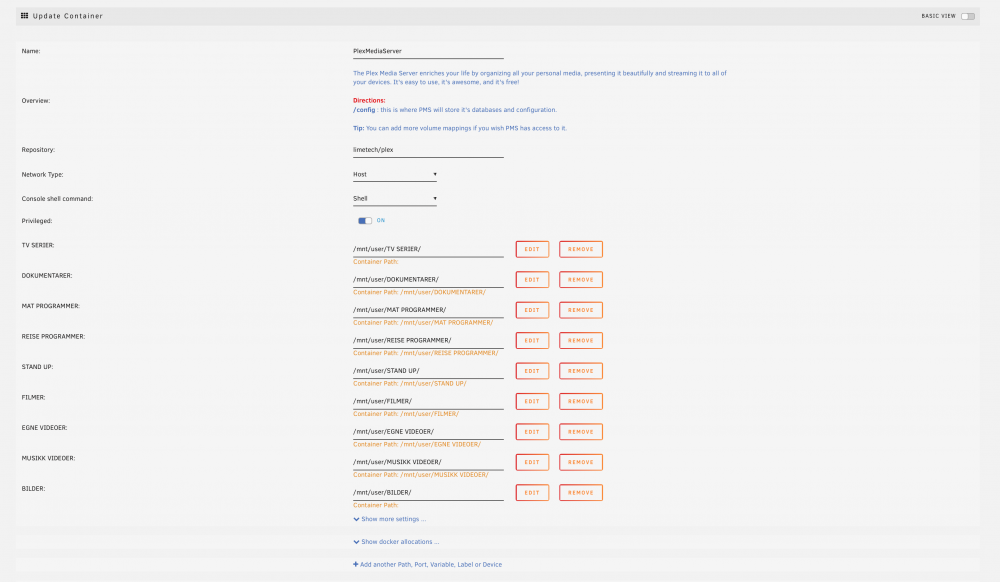Expand Show more settings
This screenshot has height=582, width=1000.
click(390, 519)
